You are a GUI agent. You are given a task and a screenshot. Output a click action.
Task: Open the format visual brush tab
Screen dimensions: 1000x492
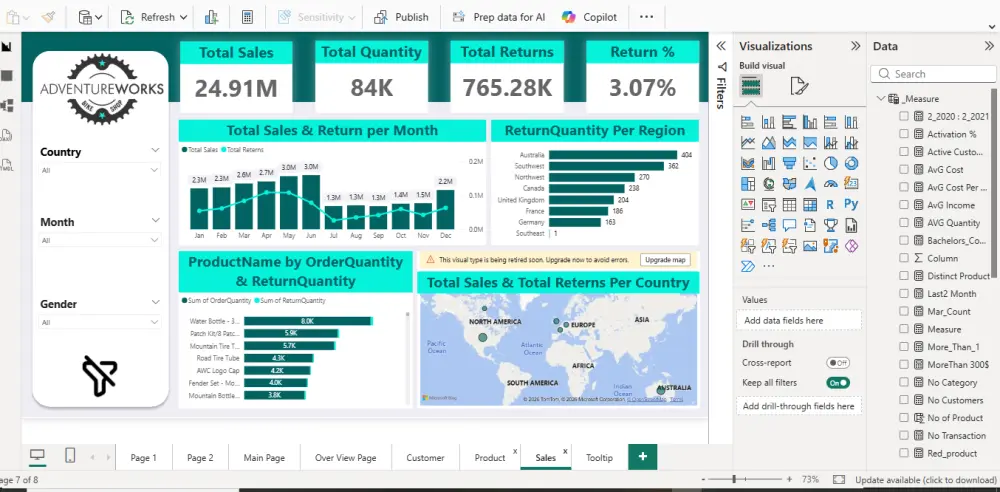point(799,86)
